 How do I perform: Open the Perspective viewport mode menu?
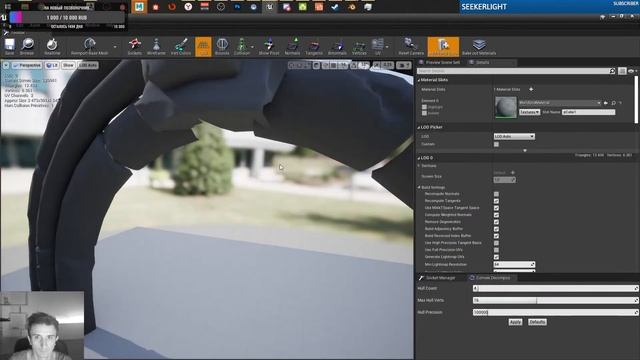(27, 65)
